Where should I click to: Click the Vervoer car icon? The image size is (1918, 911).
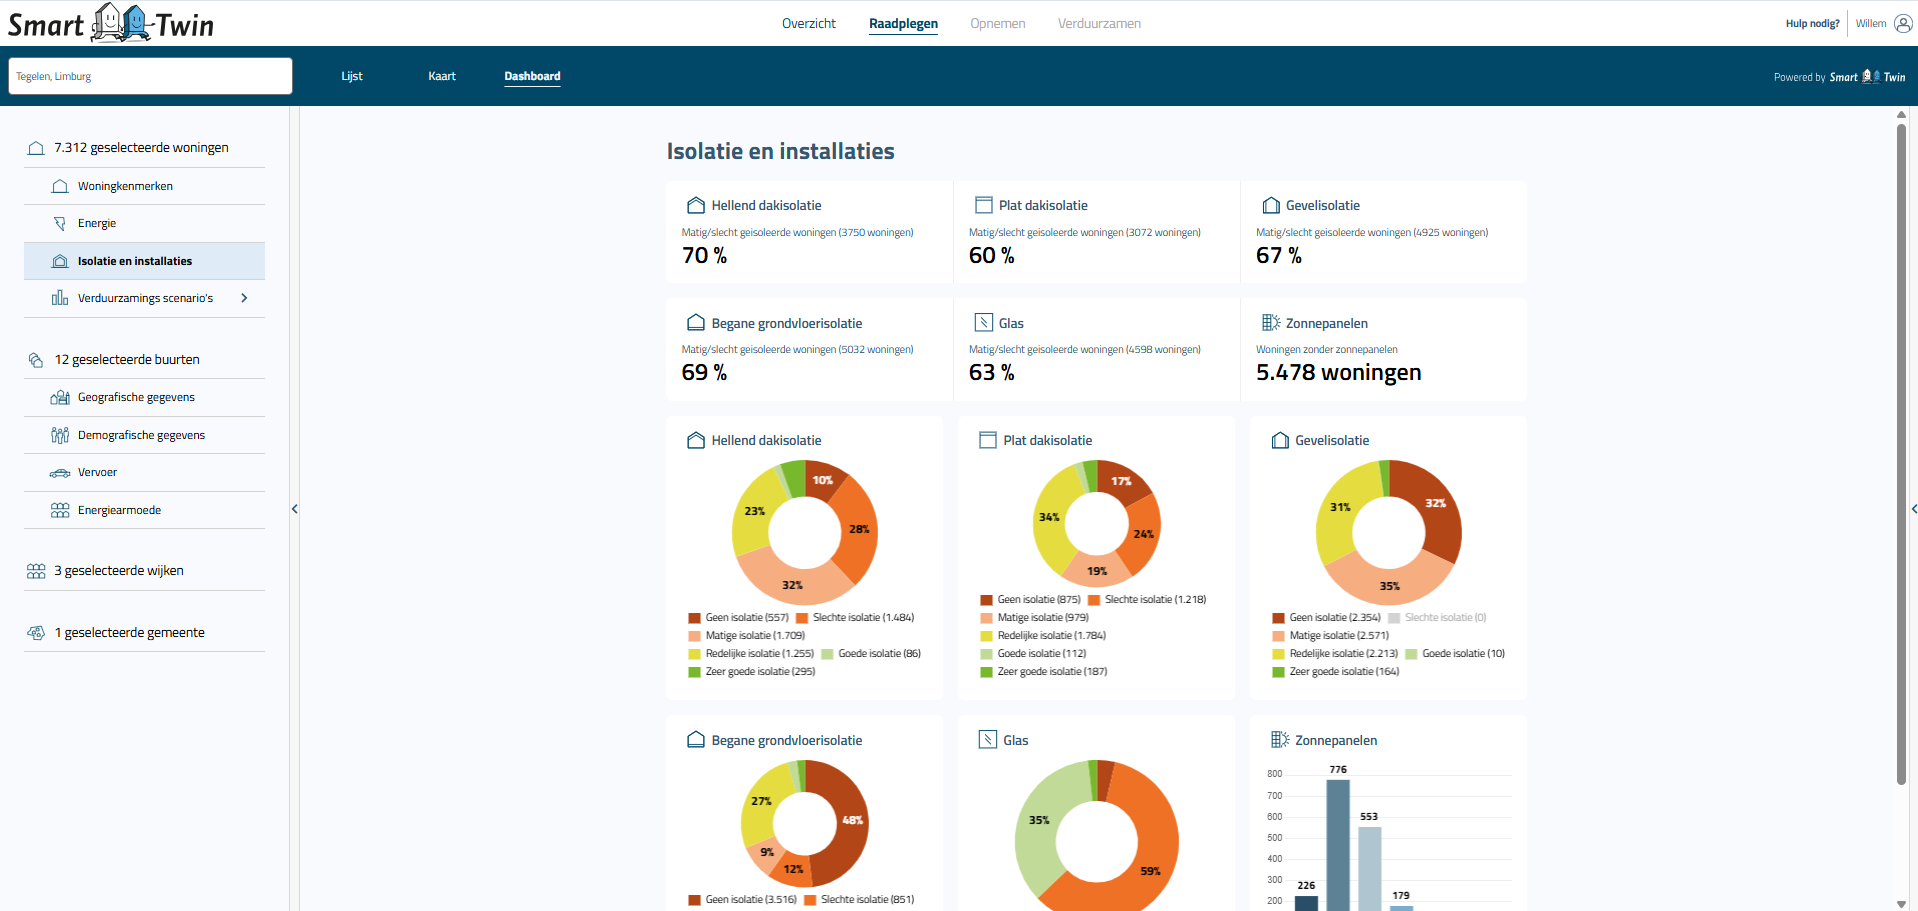click(x=60, y=472)
